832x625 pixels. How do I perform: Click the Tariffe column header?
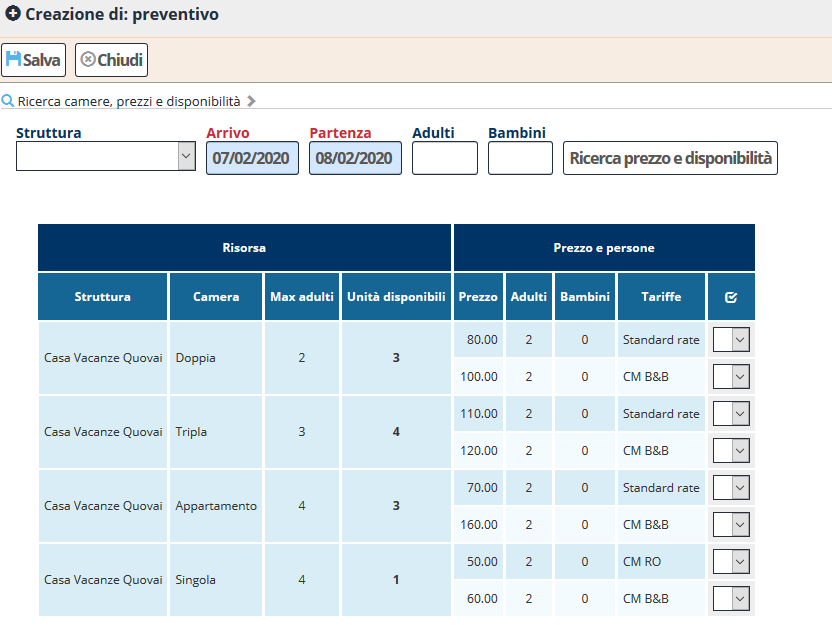(x=661, y=297)
